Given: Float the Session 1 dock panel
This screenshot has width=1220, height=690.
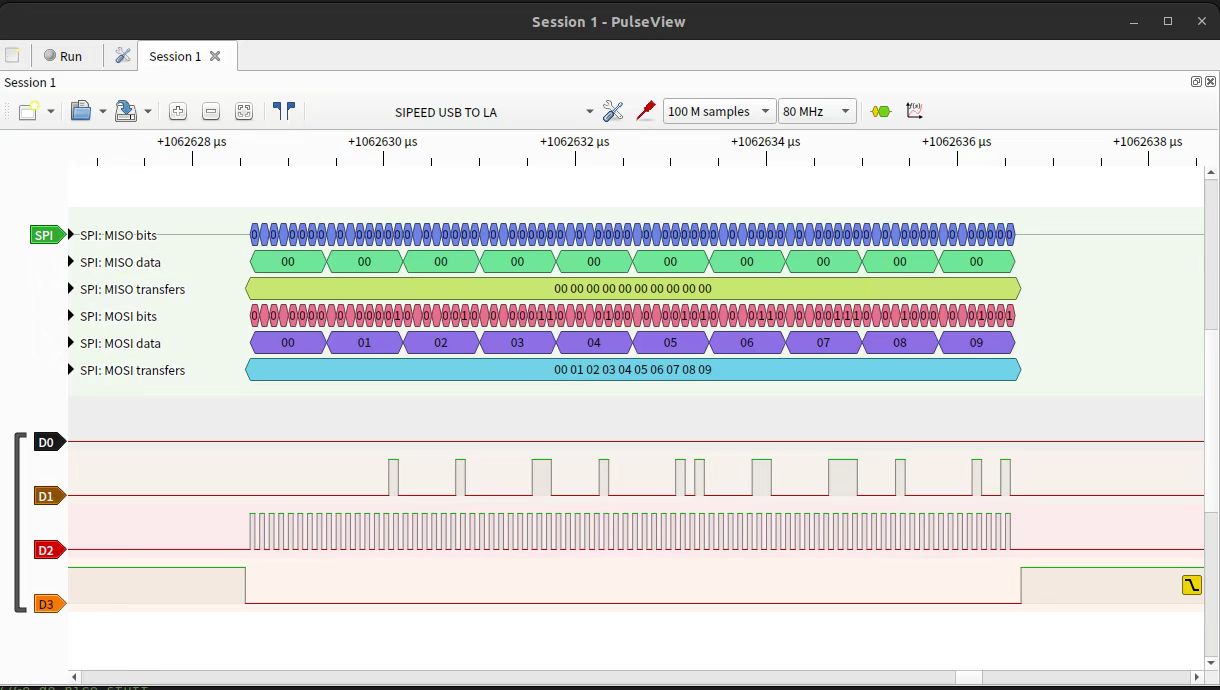Looking at the screenshot, I should [x=1196, y=82].
